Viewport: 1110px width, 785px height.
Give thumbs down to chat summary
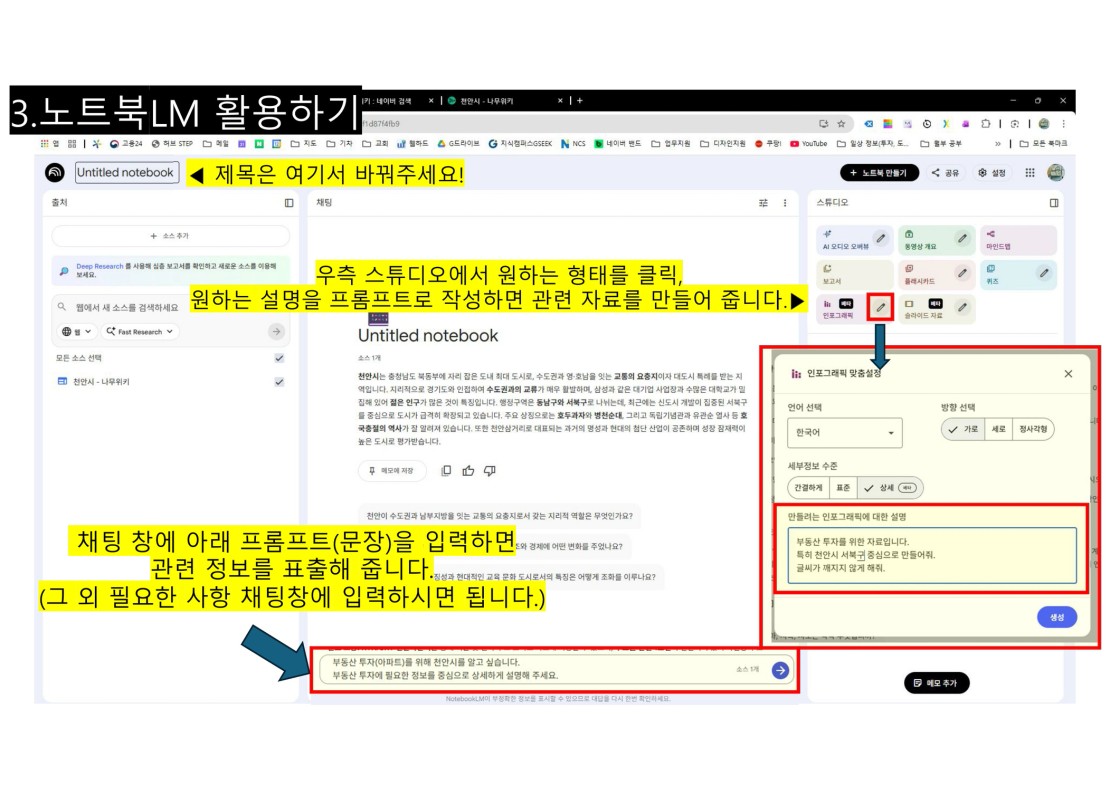pyautogui.click(x=489, y=471)
